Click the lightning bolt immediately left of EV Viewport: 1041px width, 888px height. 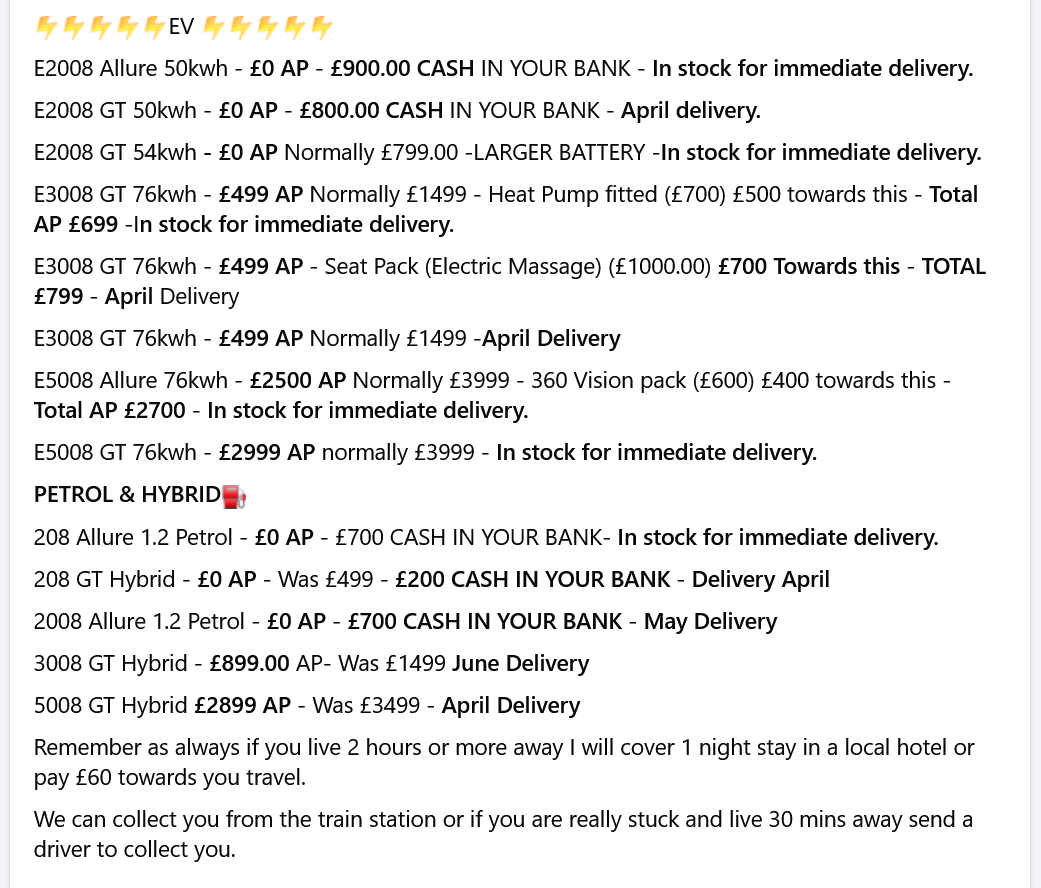pyautogui.click(x=154, y=27)
